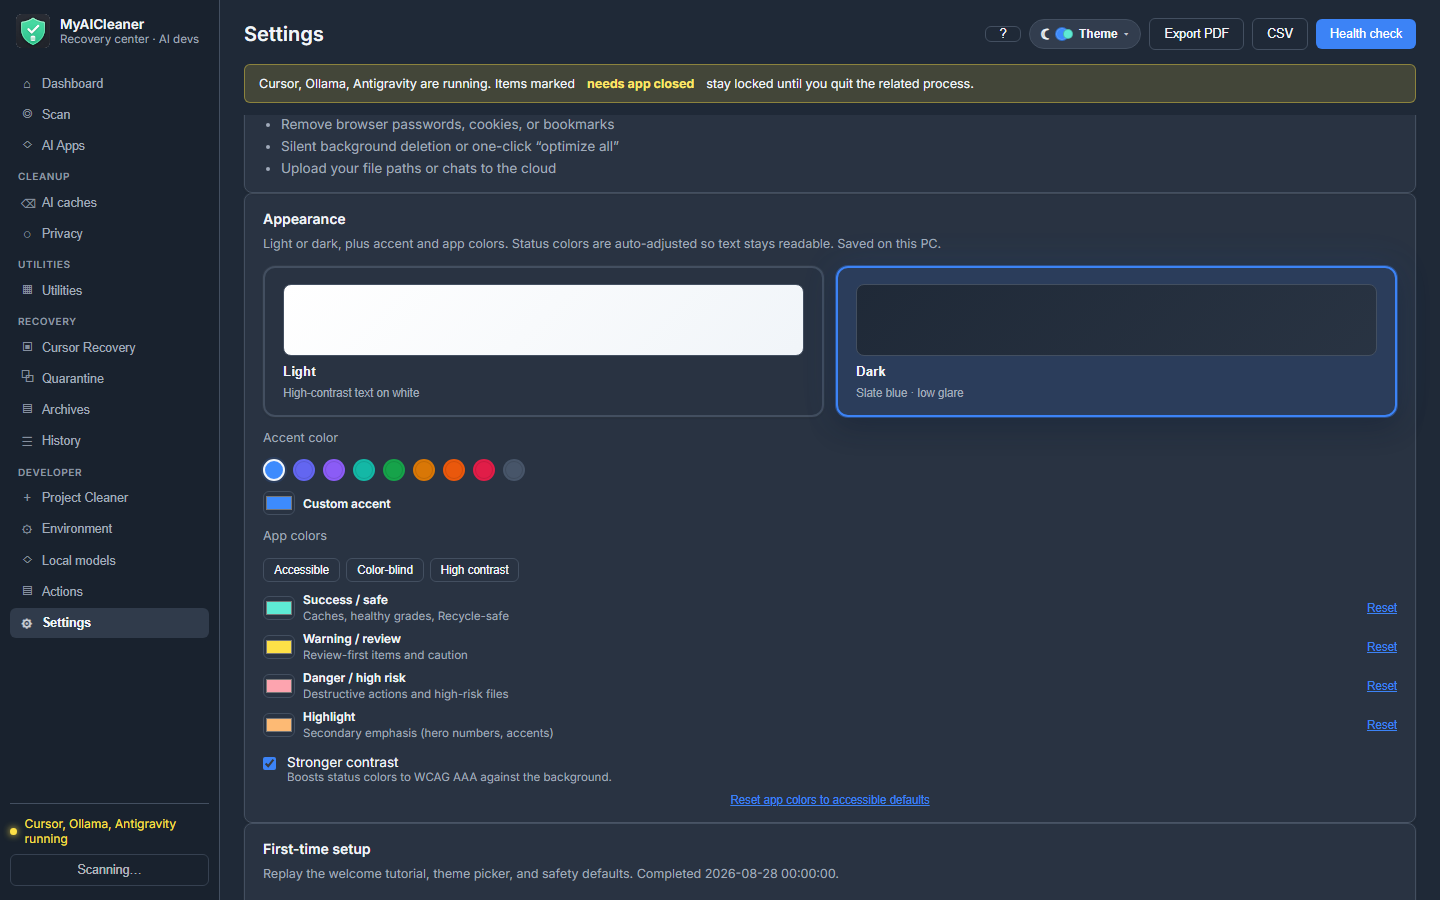Click the CSV export button
1440x900 pixels.
(1280, 34)
